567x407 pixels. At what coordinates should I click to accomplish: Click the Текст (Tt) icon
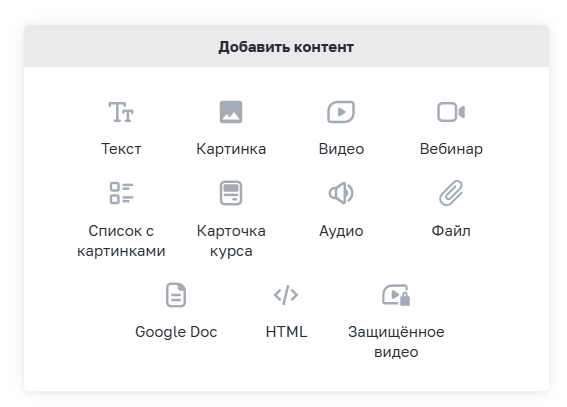click(121, 112)
